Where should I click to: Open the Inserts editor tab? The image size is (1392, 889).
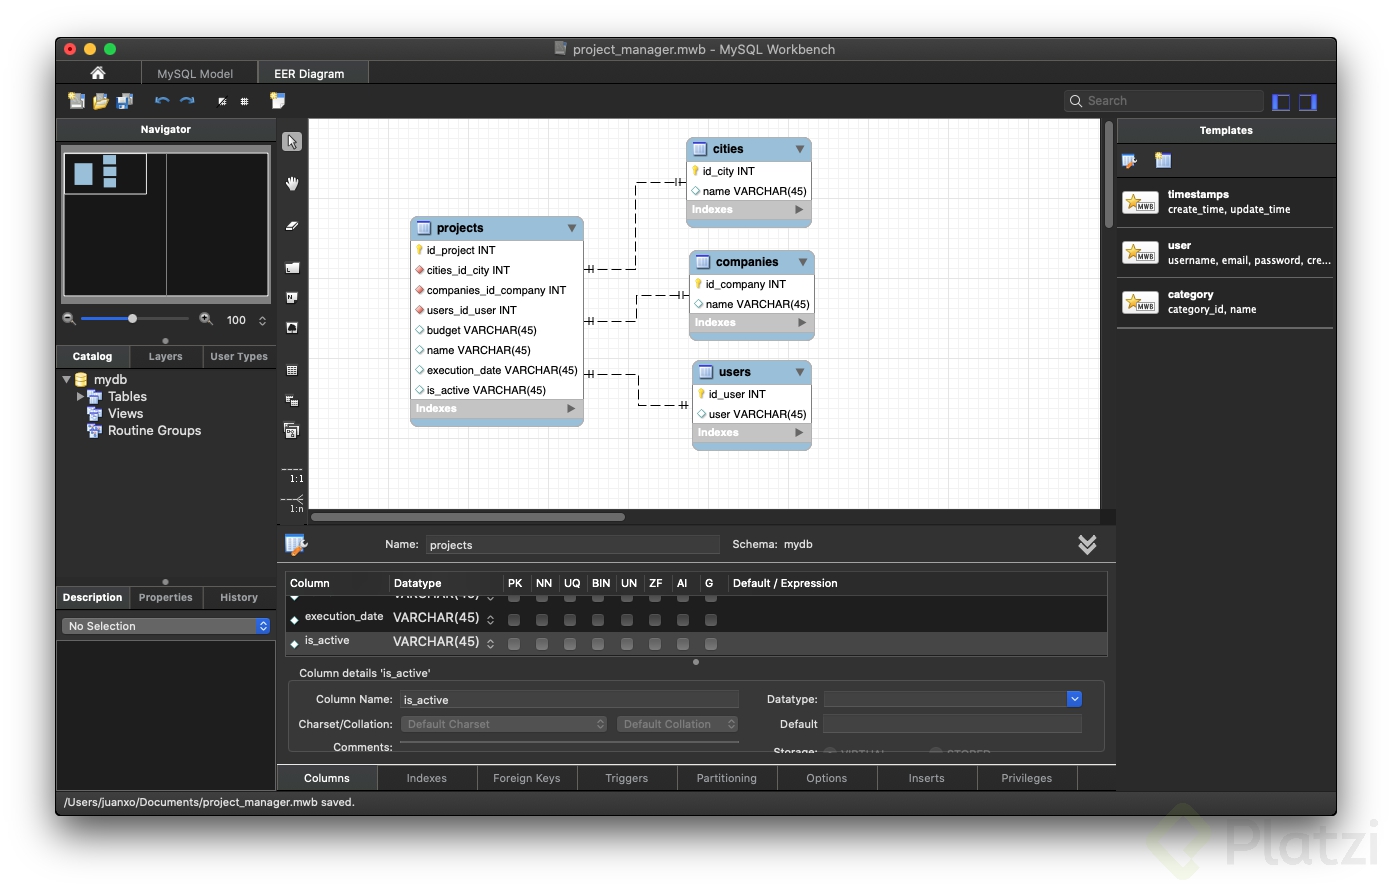pos(927,778)
